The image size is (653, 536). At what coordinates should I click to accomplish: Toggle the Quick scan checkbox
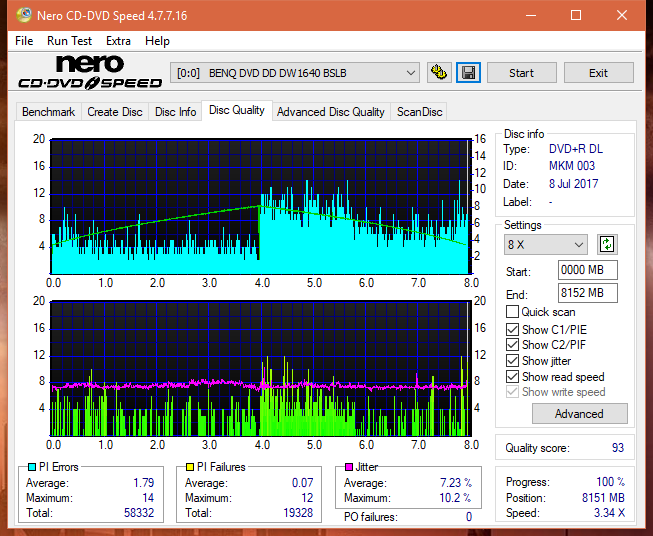pos(512,312)
